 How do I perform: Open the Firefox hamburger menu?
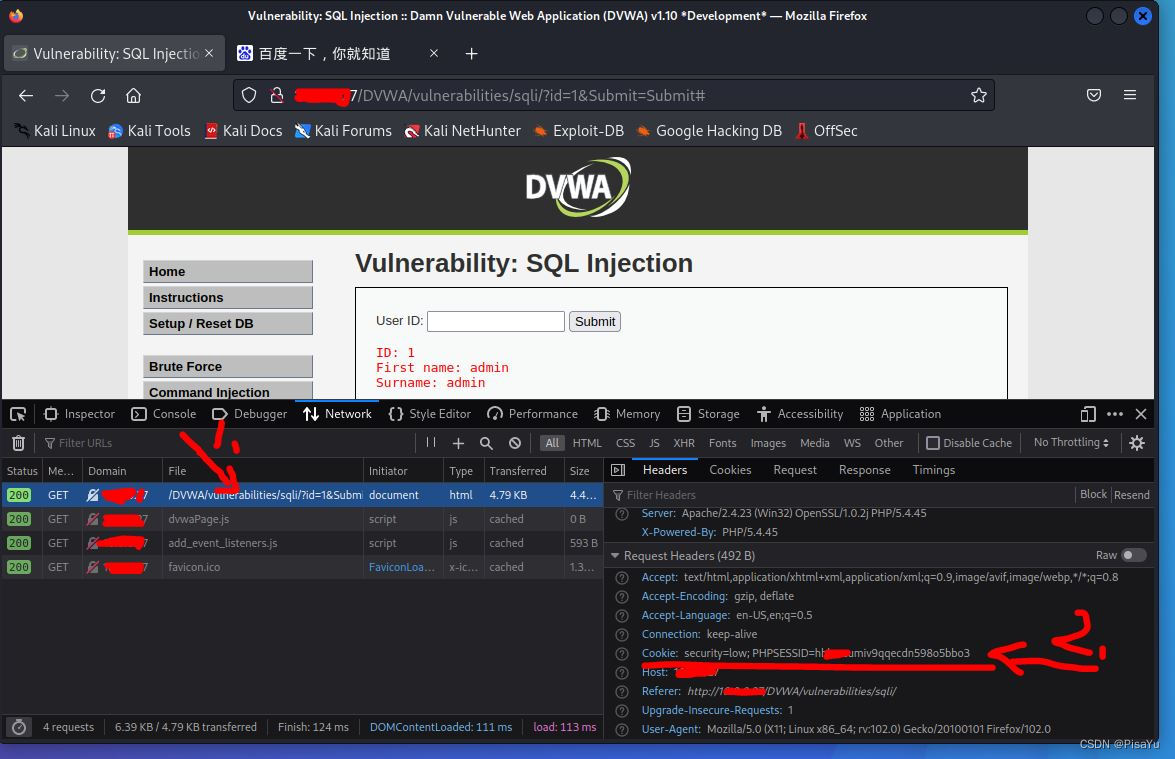(1130, 95)
